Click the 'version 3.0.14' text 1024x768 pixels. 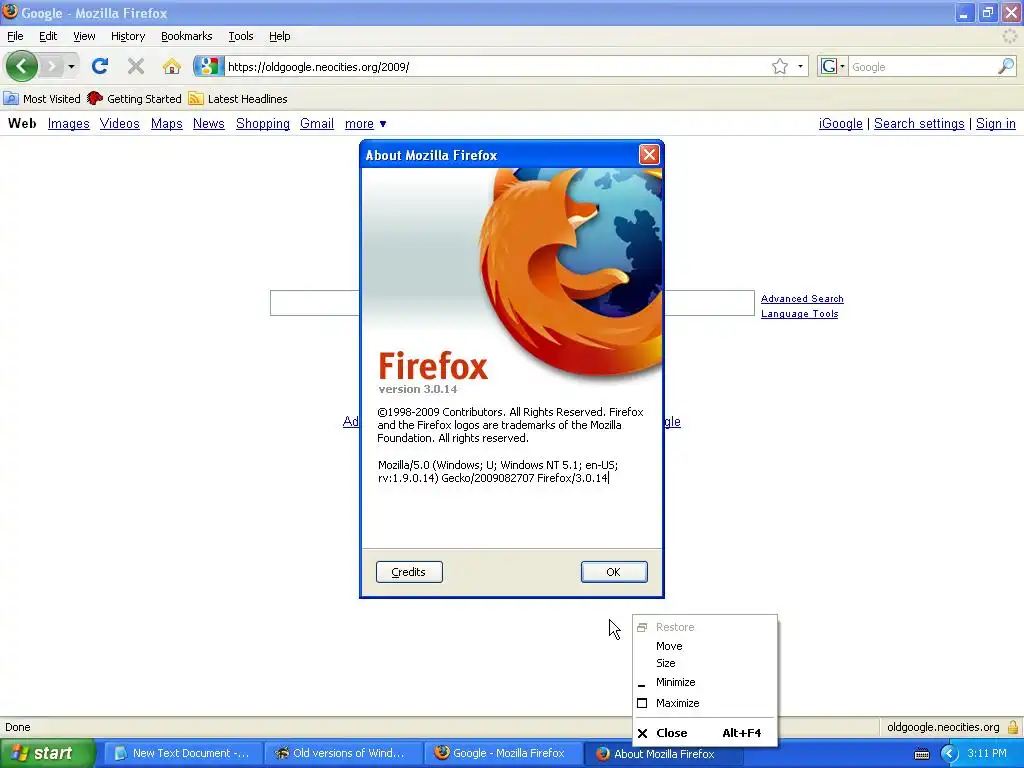click(418, 389)
